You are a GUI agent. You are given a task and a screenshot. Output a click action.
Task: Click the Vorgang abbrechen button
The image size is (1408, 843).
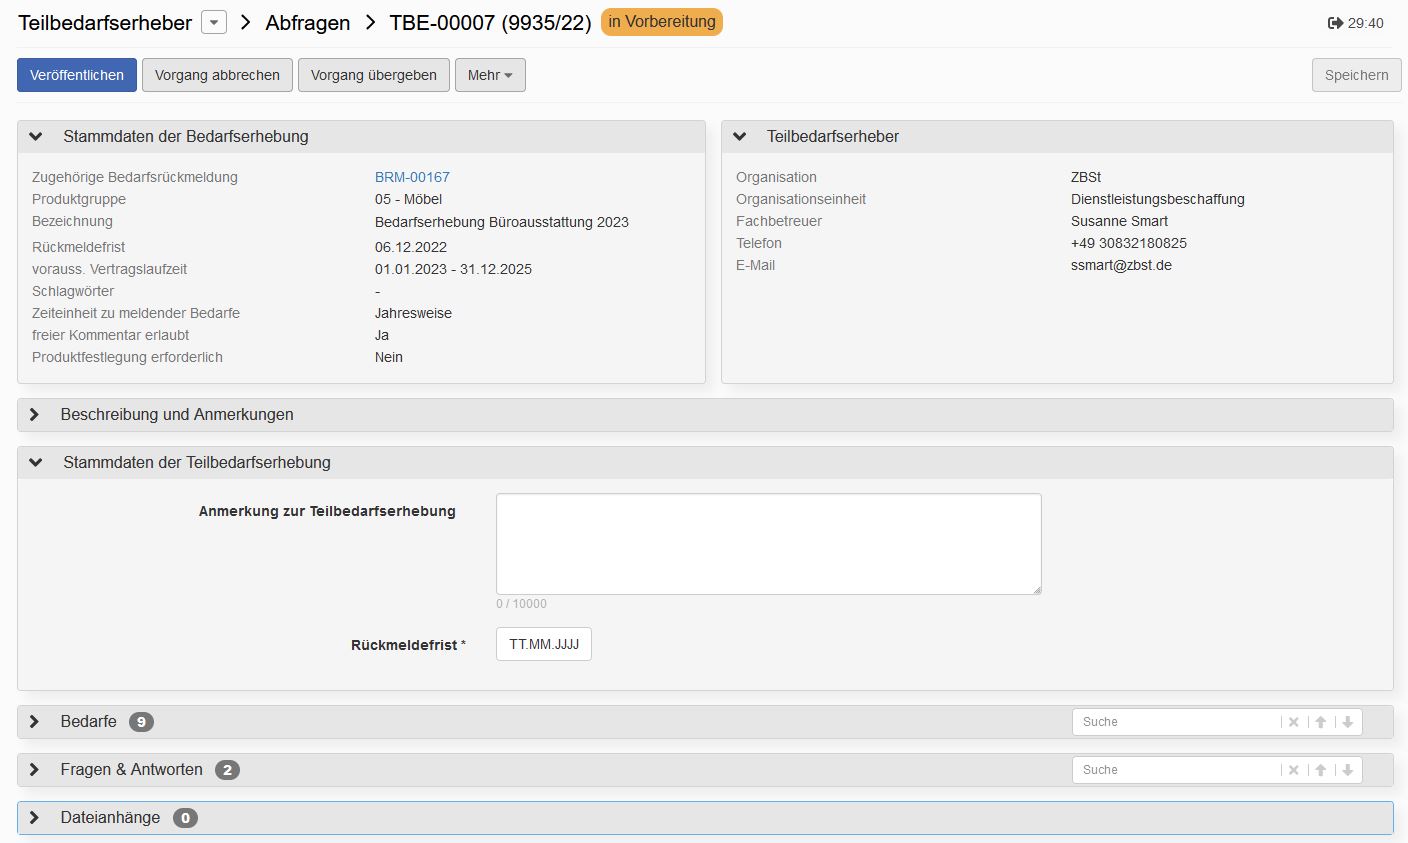pyautogui.click(x=216, y=74)
